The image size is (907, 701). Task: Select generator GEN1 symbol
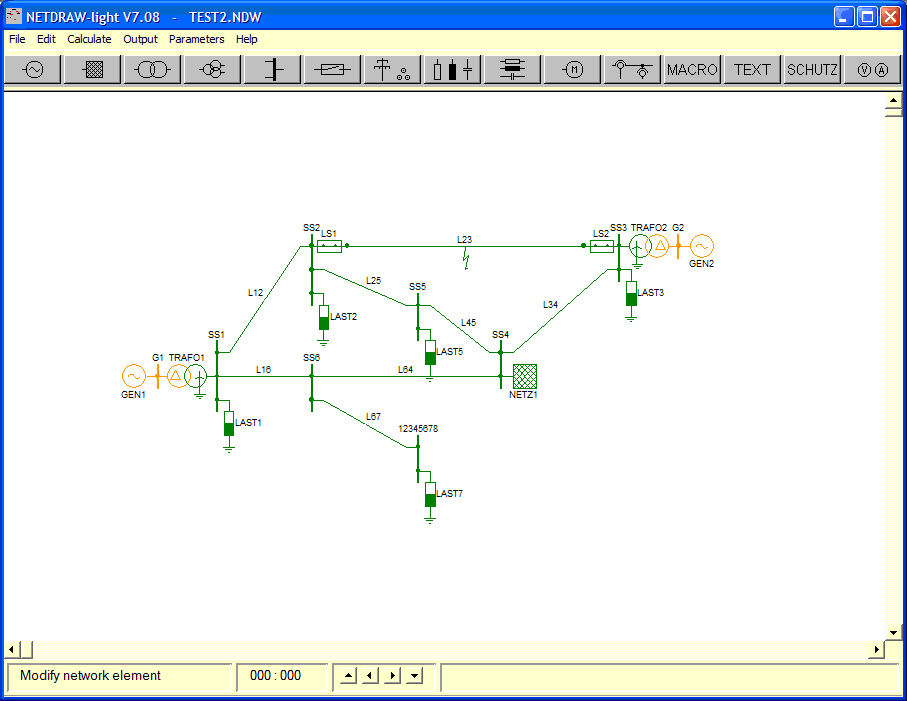(x=134, y=376)
